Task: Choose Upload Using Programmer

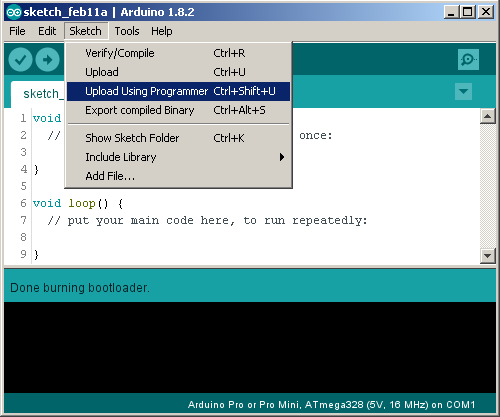Action: tap(178, 91)
